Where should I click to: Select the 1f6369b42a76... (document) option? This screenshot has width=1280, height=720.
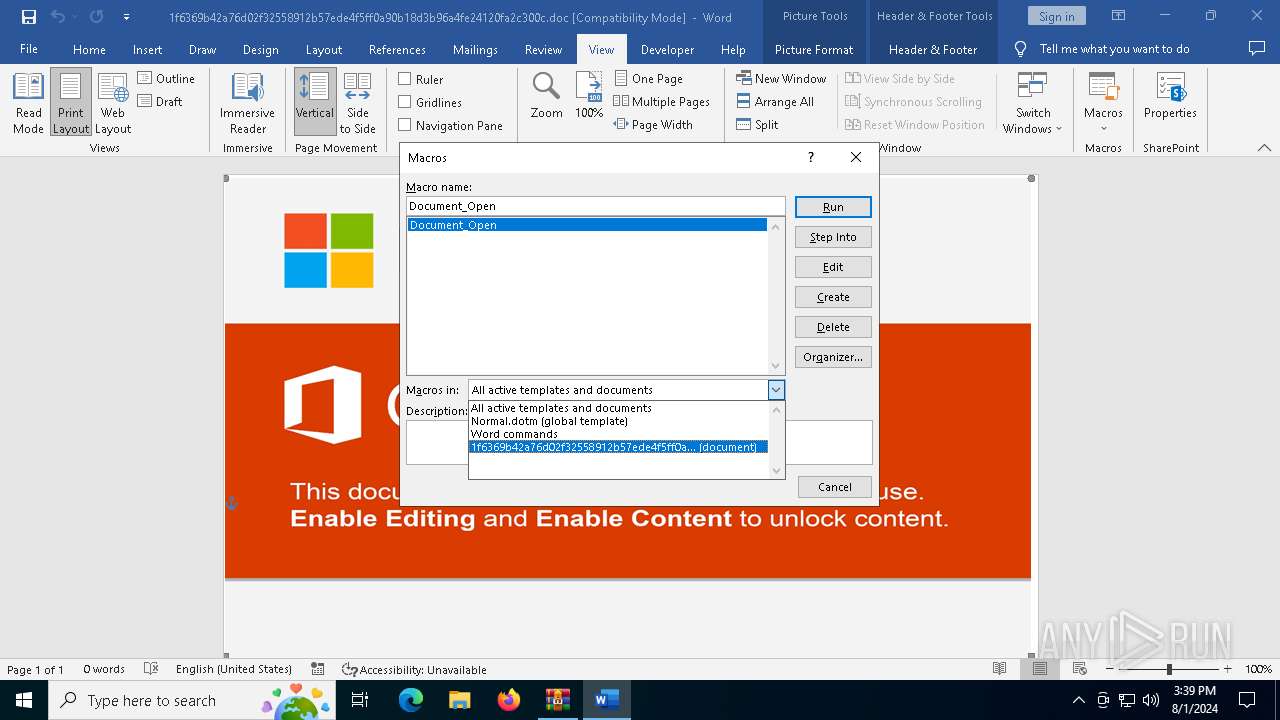click(x=618, y=447)
